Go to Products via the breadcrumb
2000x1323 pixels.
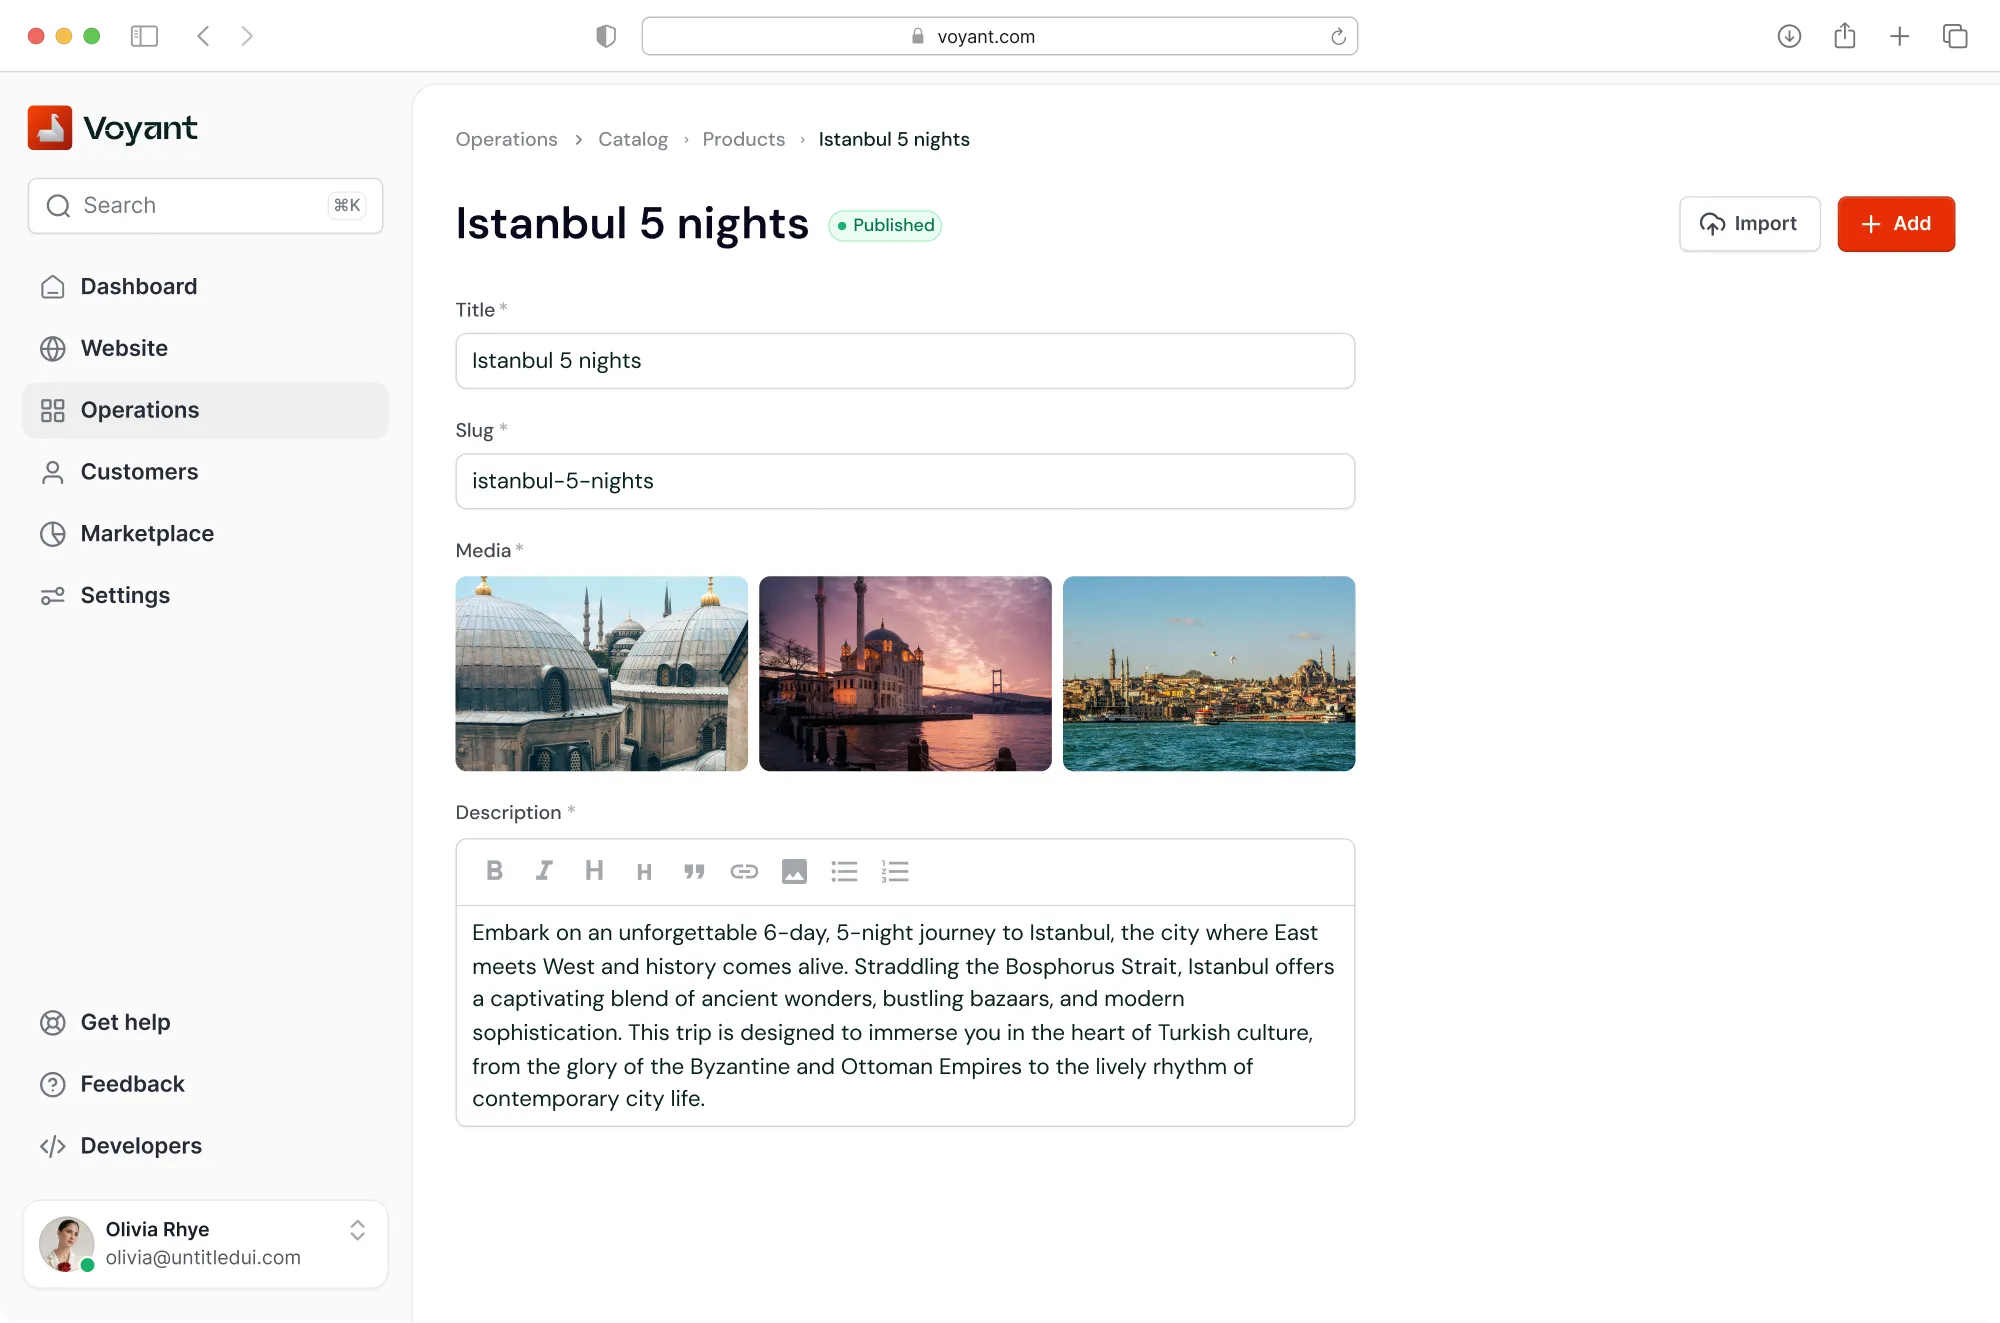[743, 139]
